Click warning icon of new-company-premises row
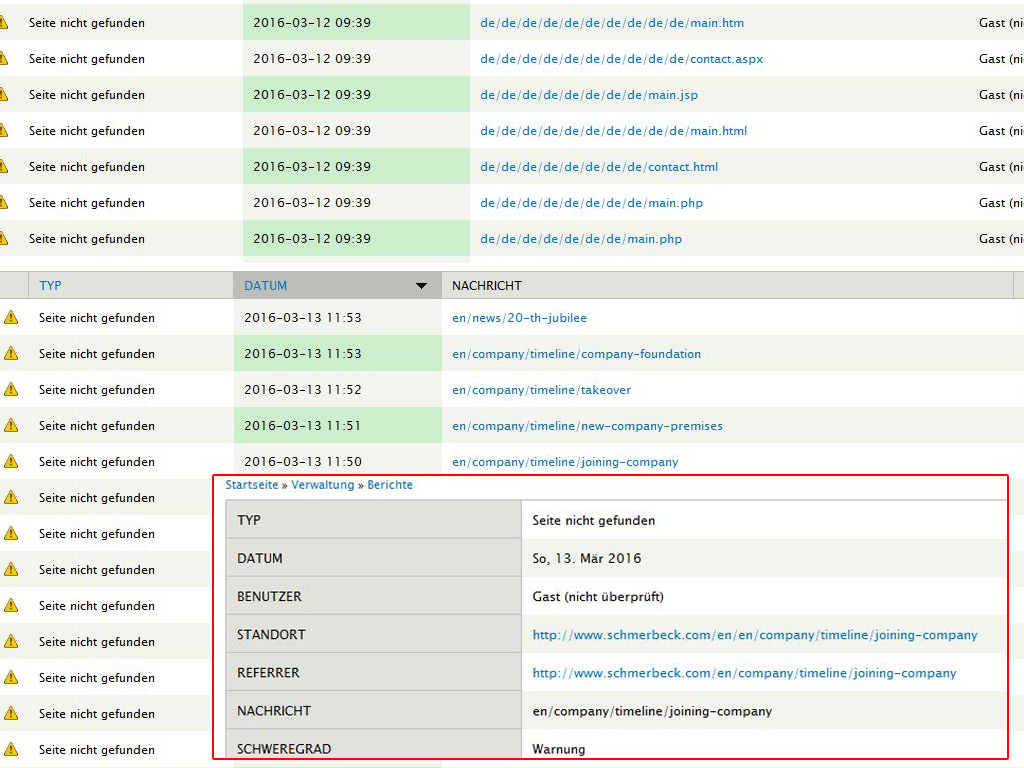1024x768 pixels. pyautogui.click(x=11, y=425)
